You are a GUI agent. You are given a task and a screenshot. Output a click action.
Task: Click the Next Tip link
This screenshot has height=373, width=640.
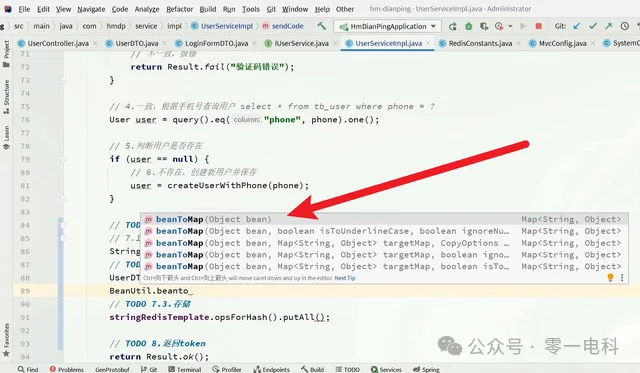(x=345, y=278)
